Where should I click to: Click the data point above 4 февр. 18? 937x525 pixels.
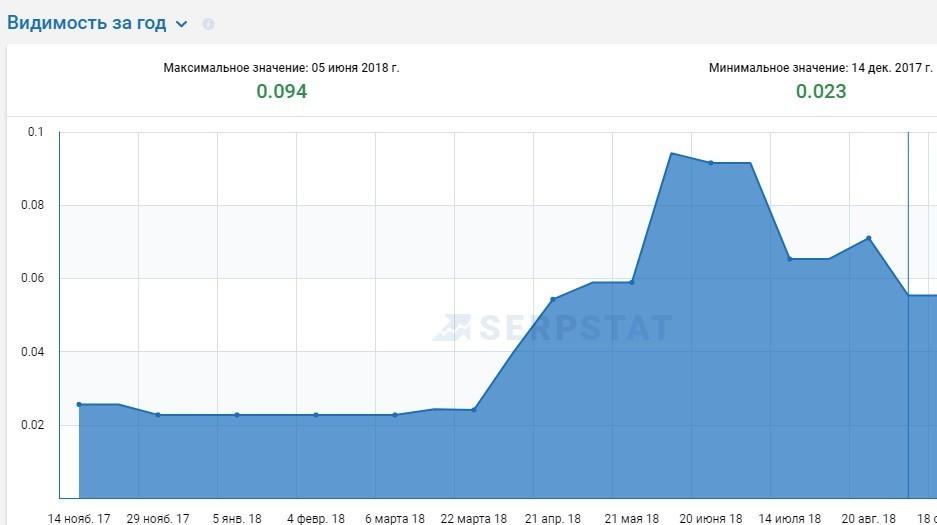pos(316,414)
